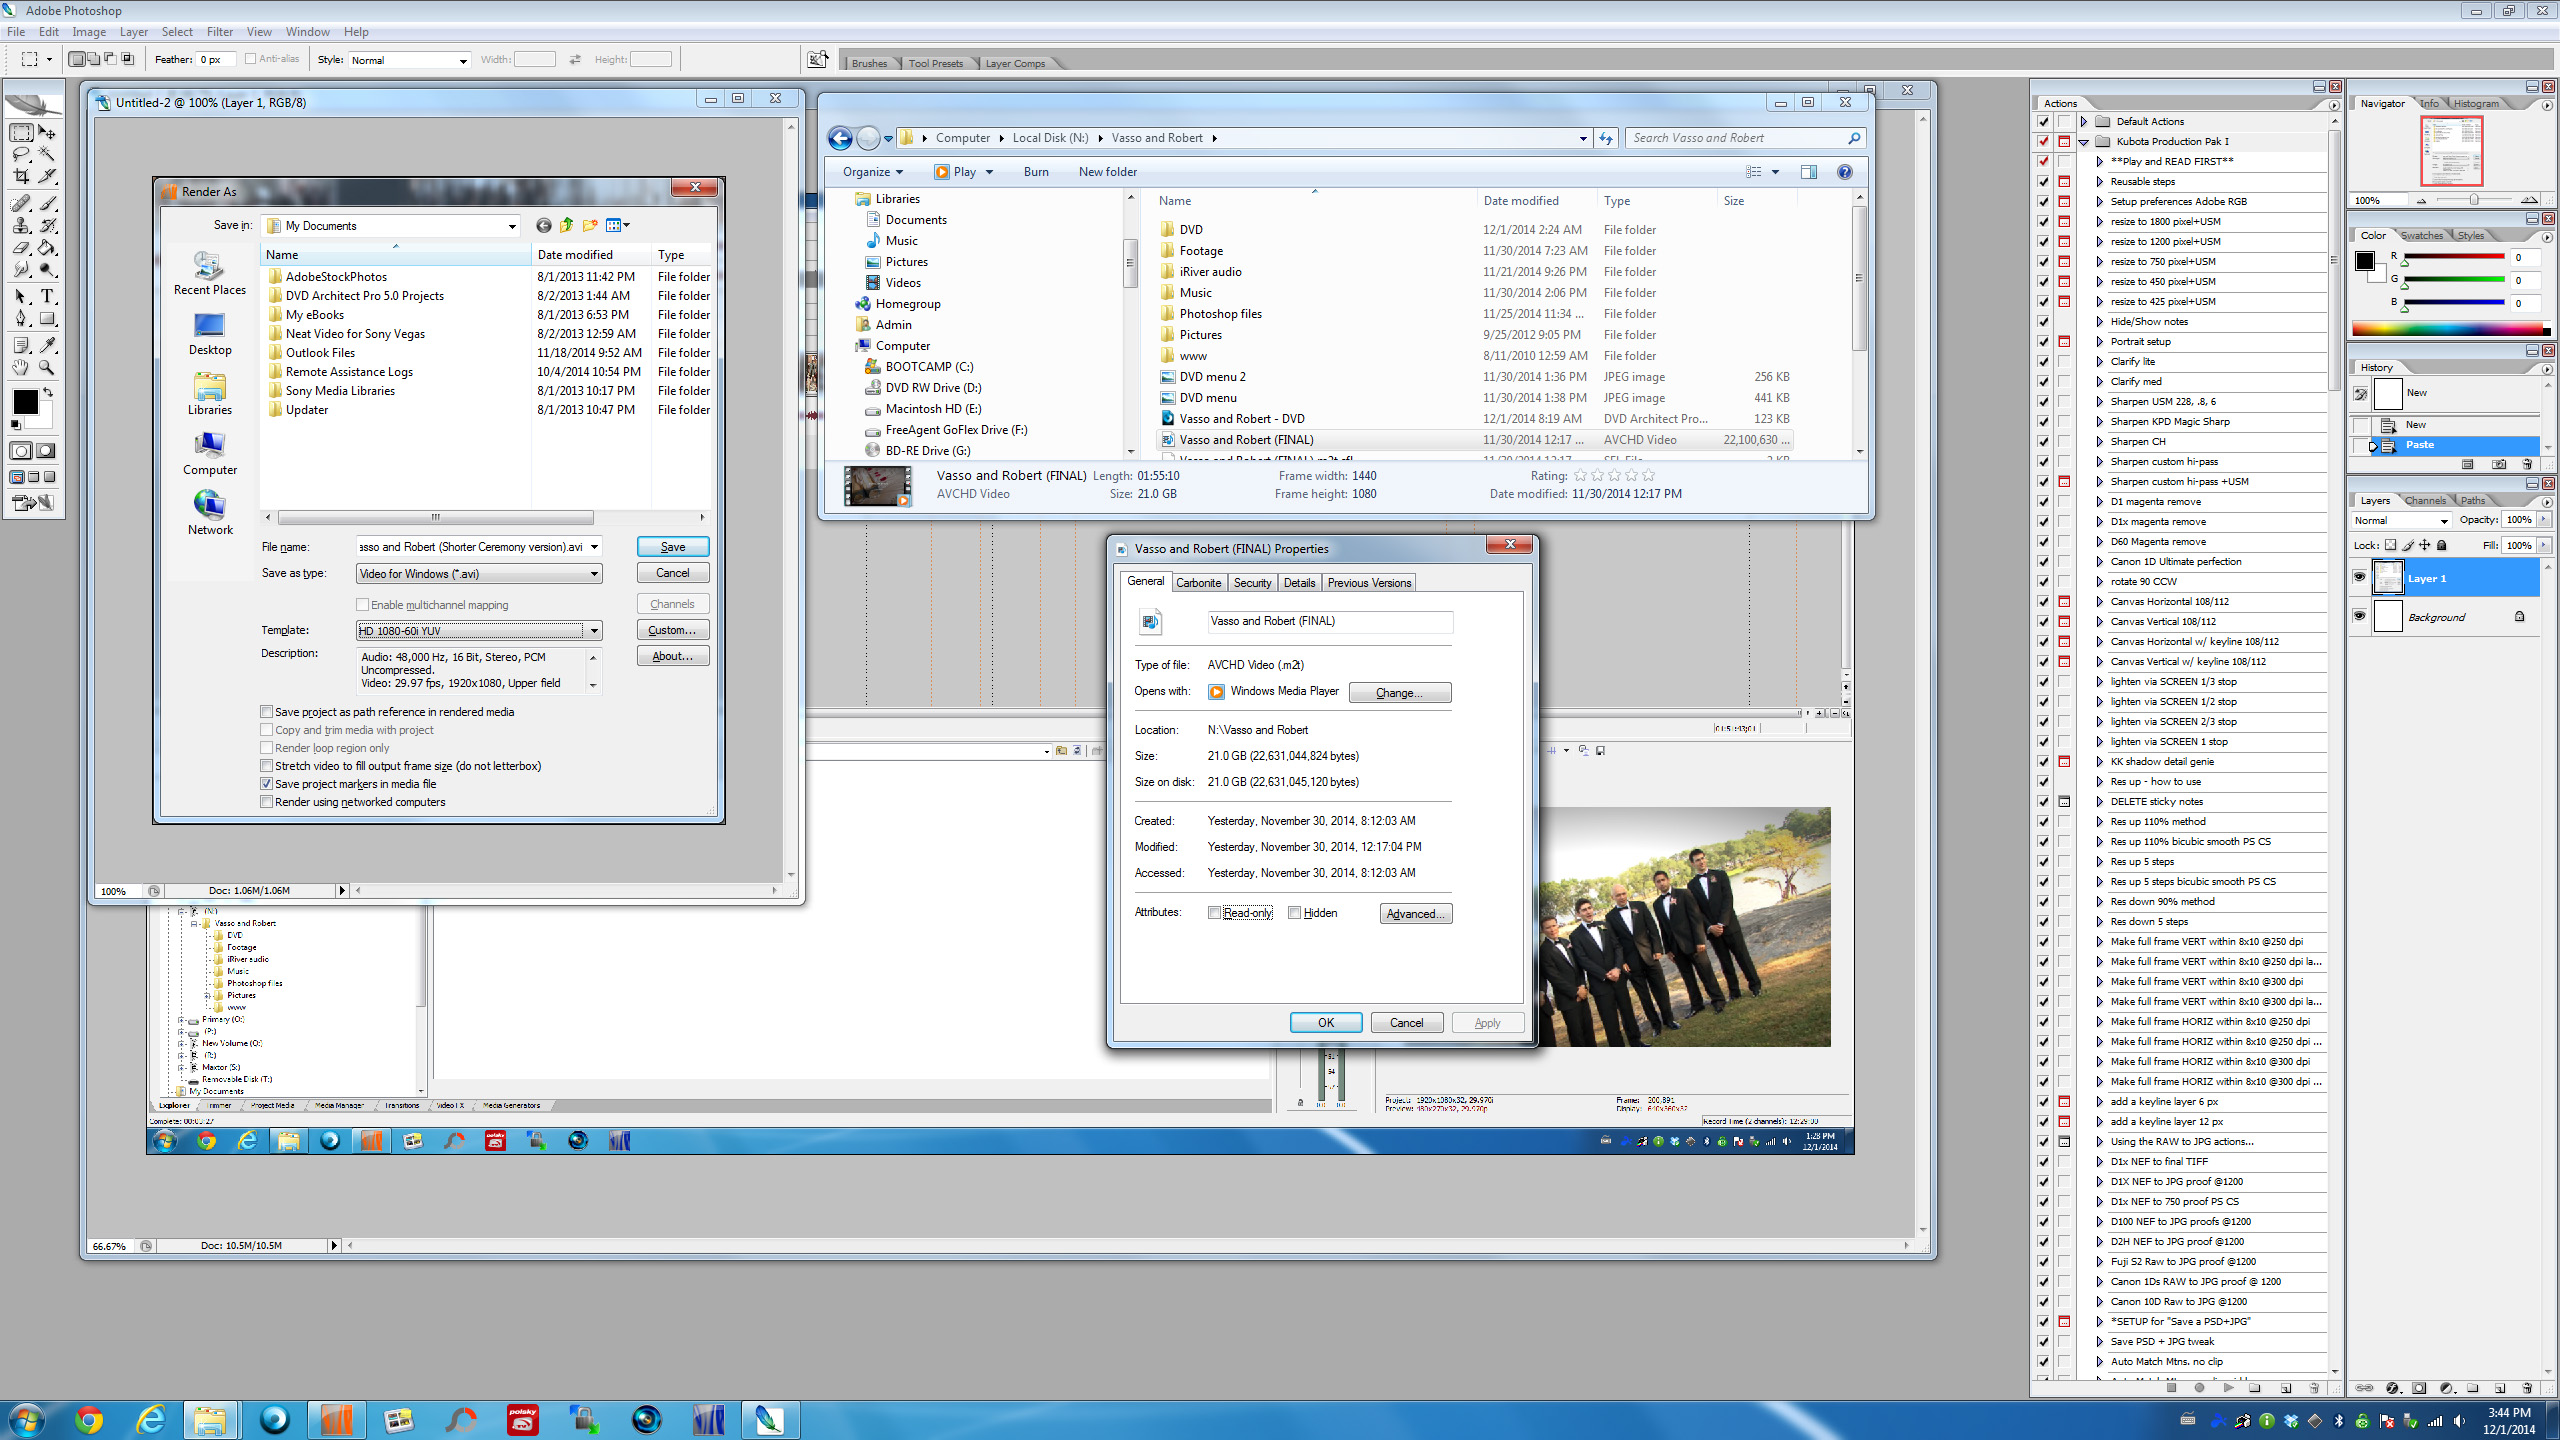Select the Clone Stamp tool
2560x1440 pixels.
(20, 225)
